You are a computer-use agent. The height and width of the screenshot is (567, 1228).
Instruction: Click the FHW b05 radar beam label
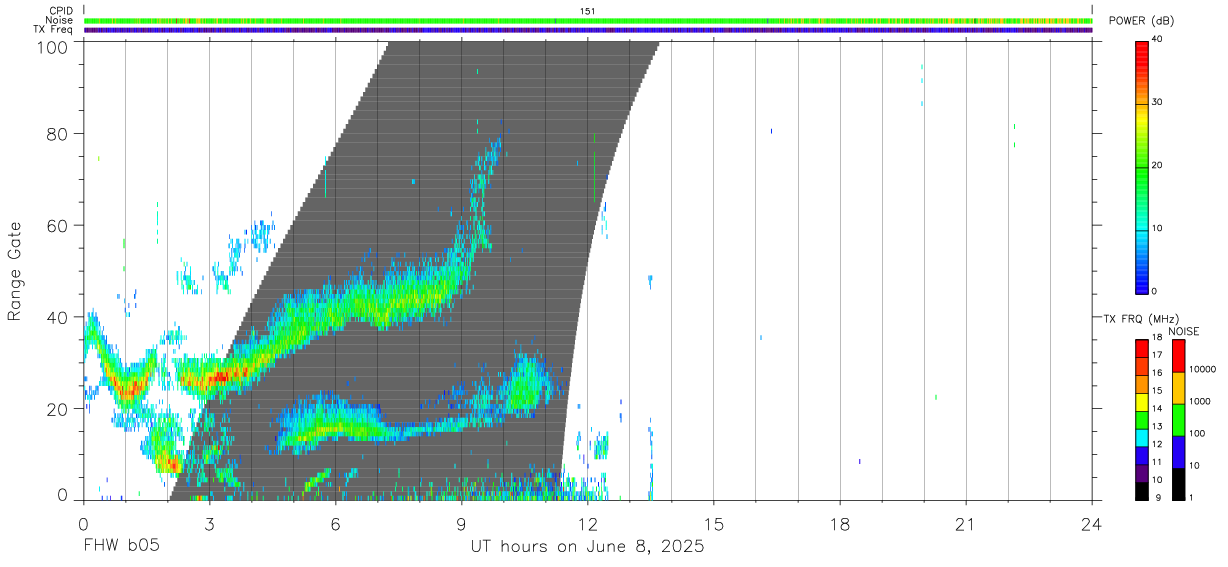(121, 546)
